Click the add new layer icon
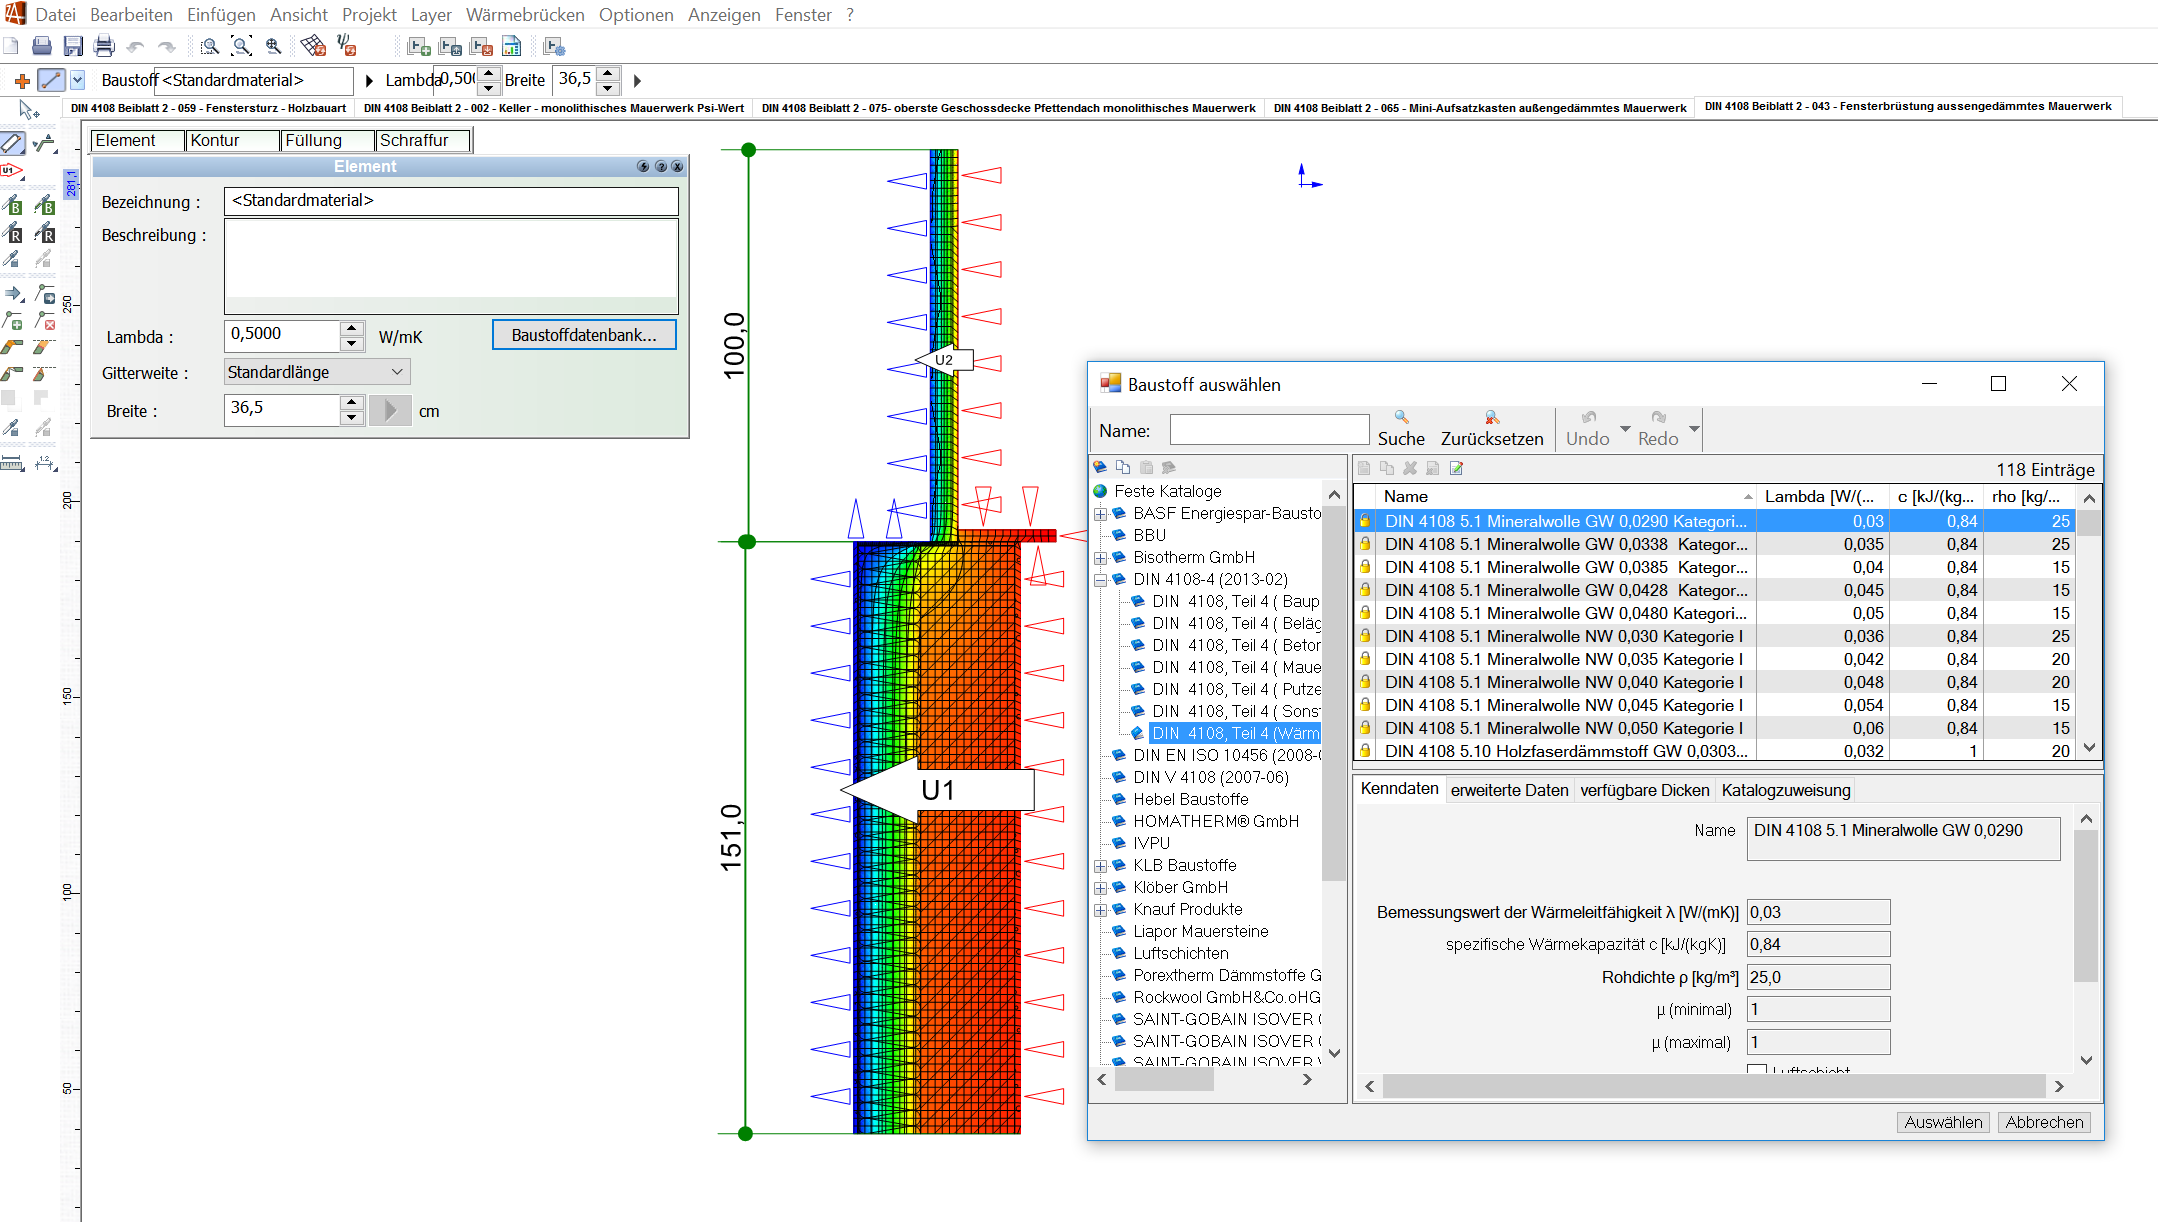Viewport: 2158px width, 1222px height. click(420, 46)
